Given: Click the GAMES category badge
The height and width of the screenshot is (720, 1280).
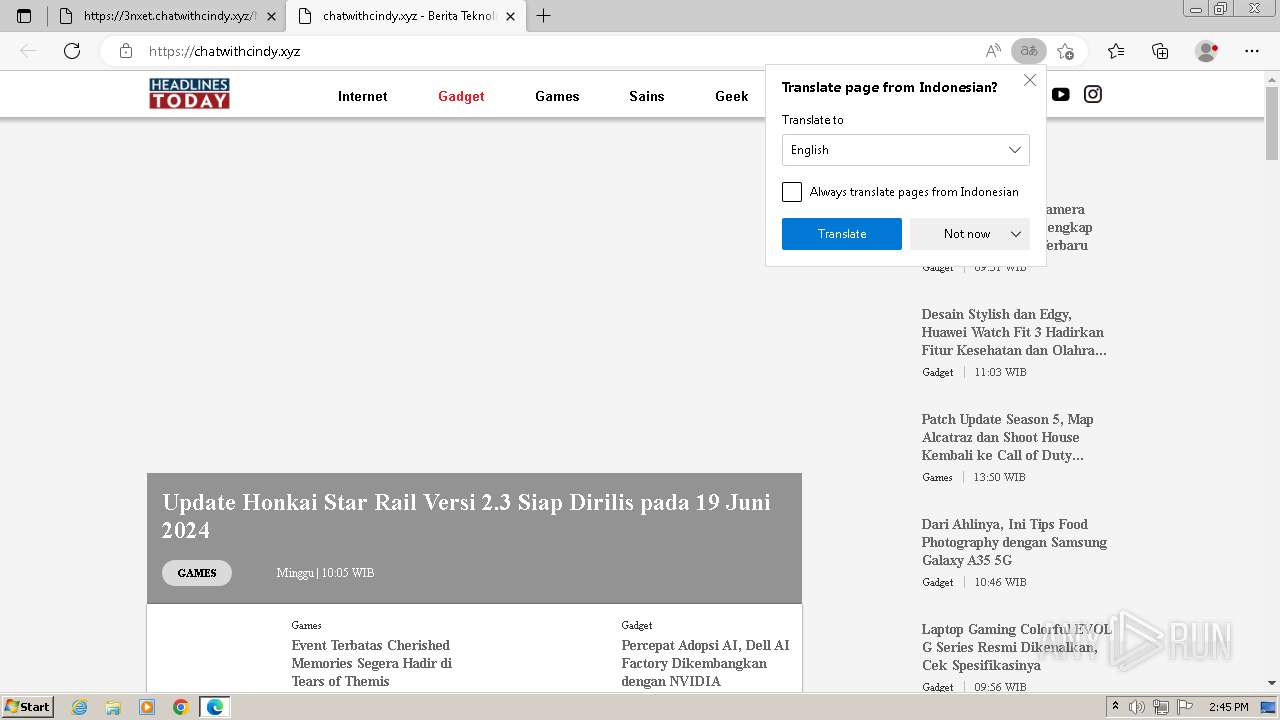Looking at the screenshot, I should point(197,573).
